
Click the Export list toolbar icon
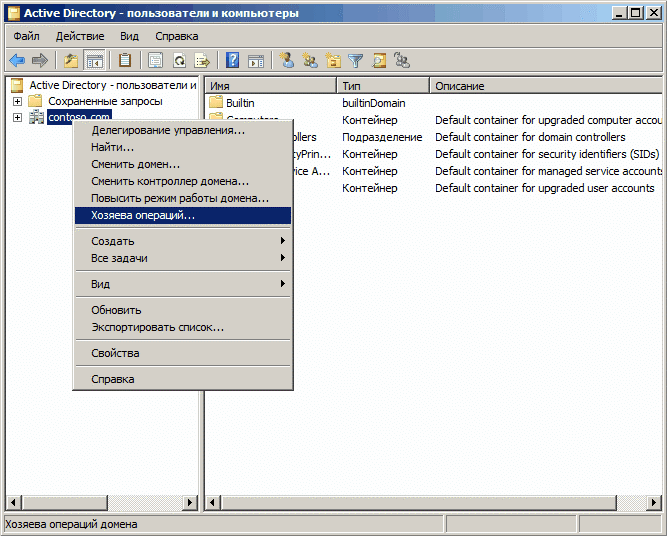(x=202, y=60)
